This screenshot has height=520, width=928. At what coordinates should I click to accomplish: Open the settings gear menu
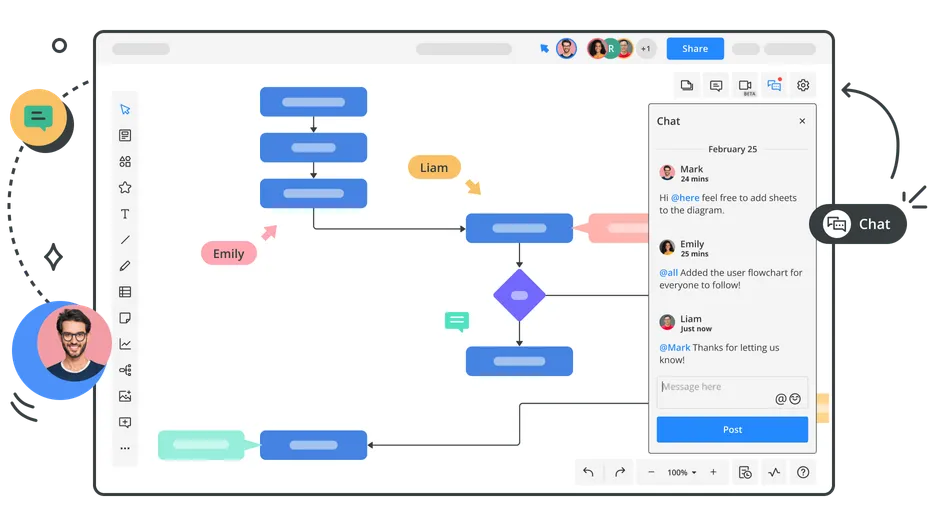[803, 86]
